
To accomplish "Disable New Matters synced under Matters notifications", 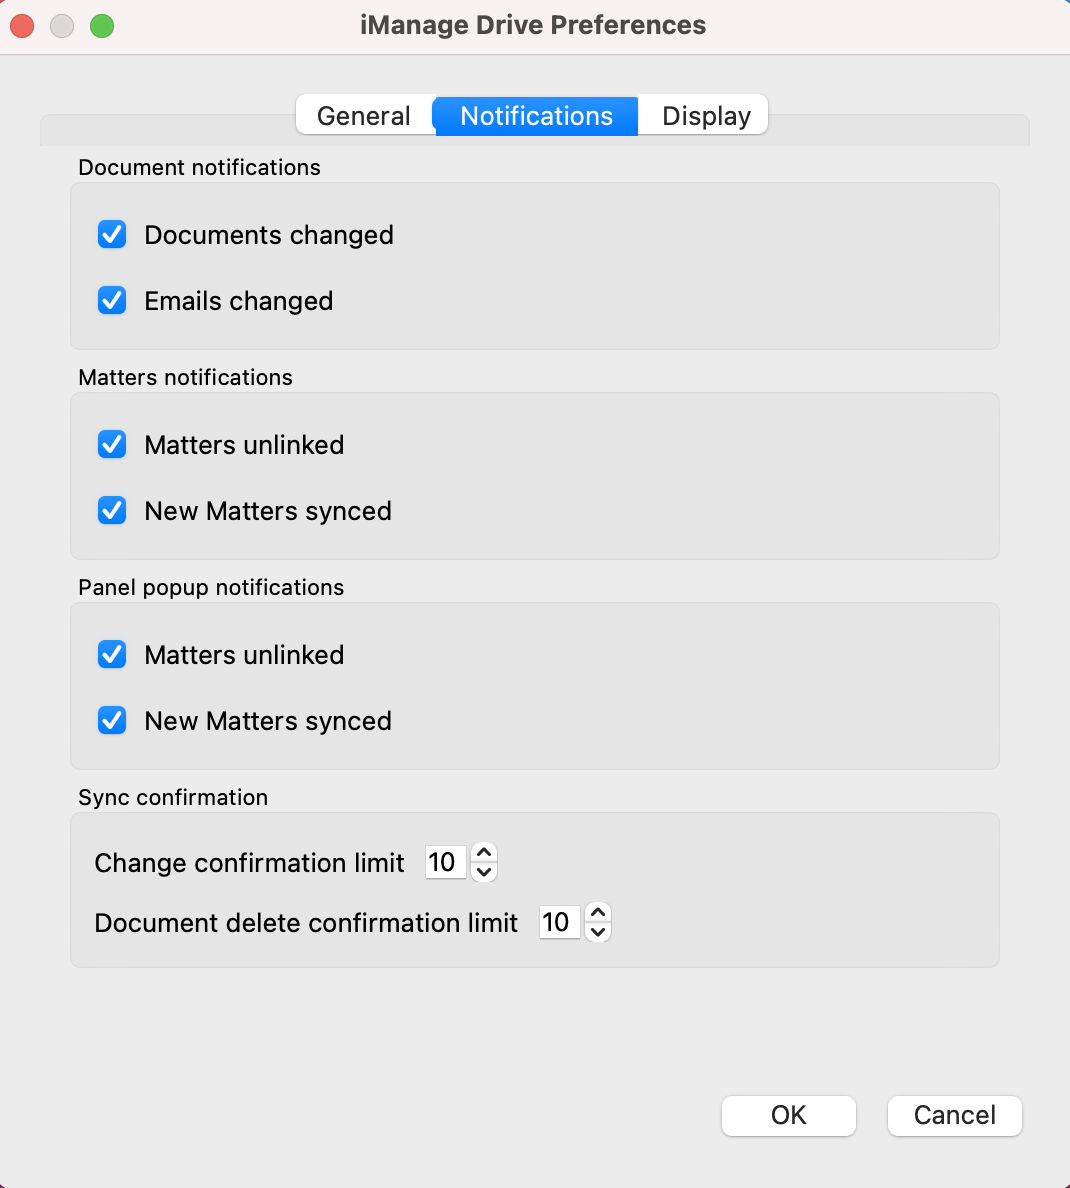I will pyautogui.click(x=111, y=510).
